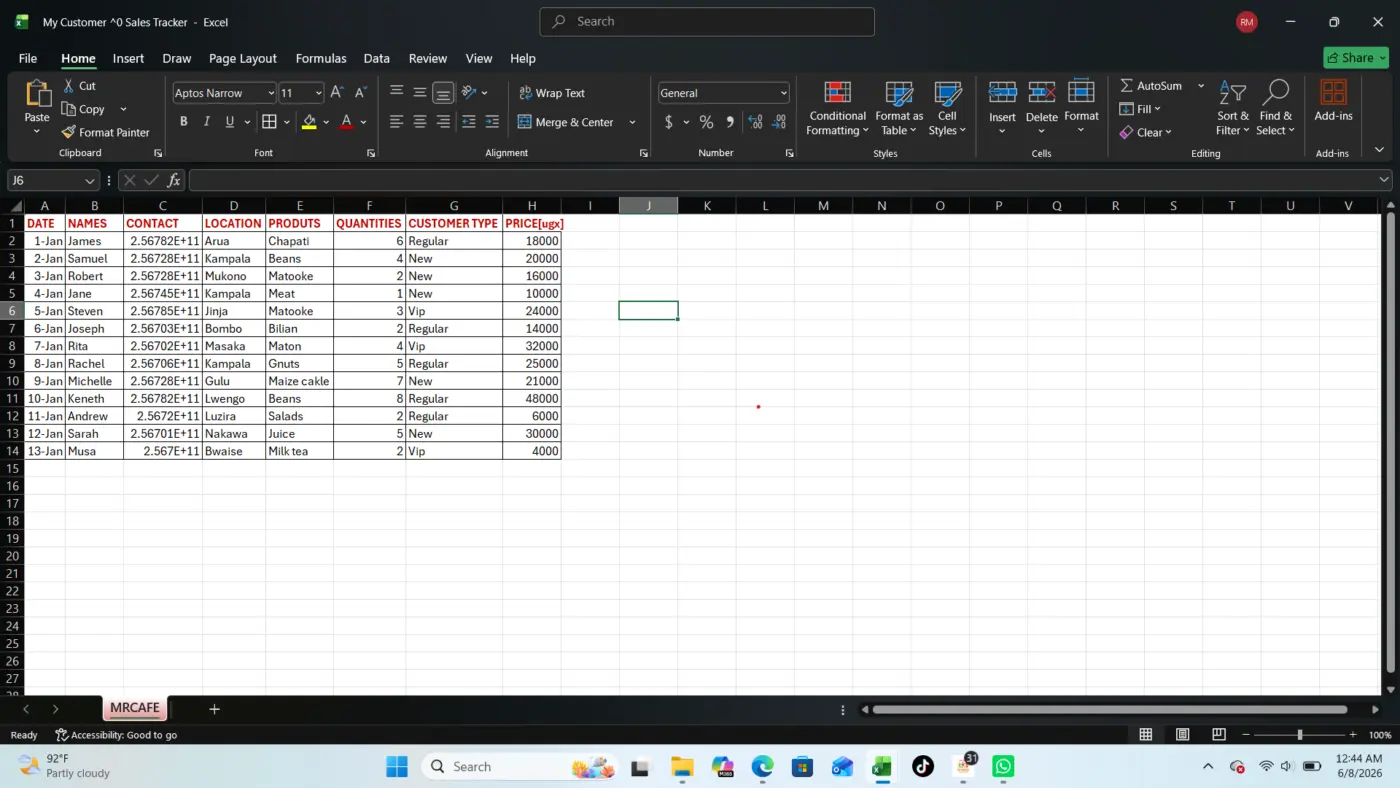
Task: Apply yellow Fill Color swatch
Action: (309, 122)
